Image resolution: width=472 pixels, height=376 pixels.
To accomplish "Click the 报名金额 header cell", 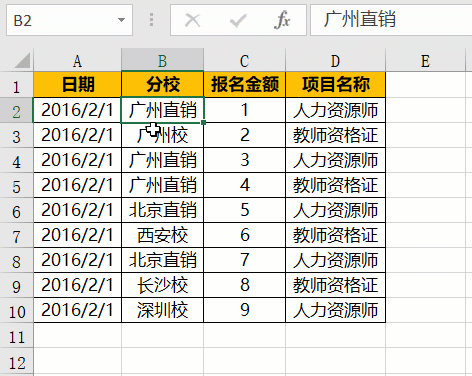I will 244,85.
